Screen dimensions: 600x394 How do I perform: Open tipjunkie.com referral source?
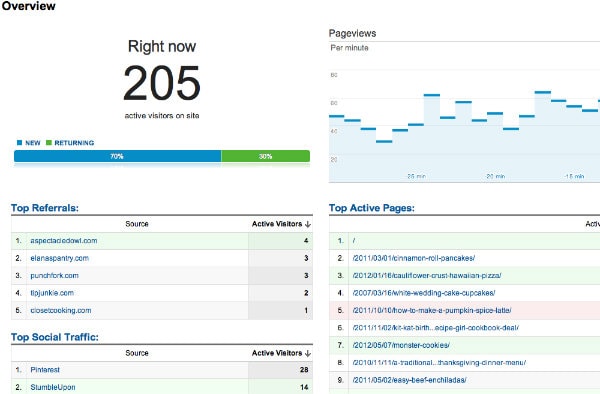pos(52,293)
